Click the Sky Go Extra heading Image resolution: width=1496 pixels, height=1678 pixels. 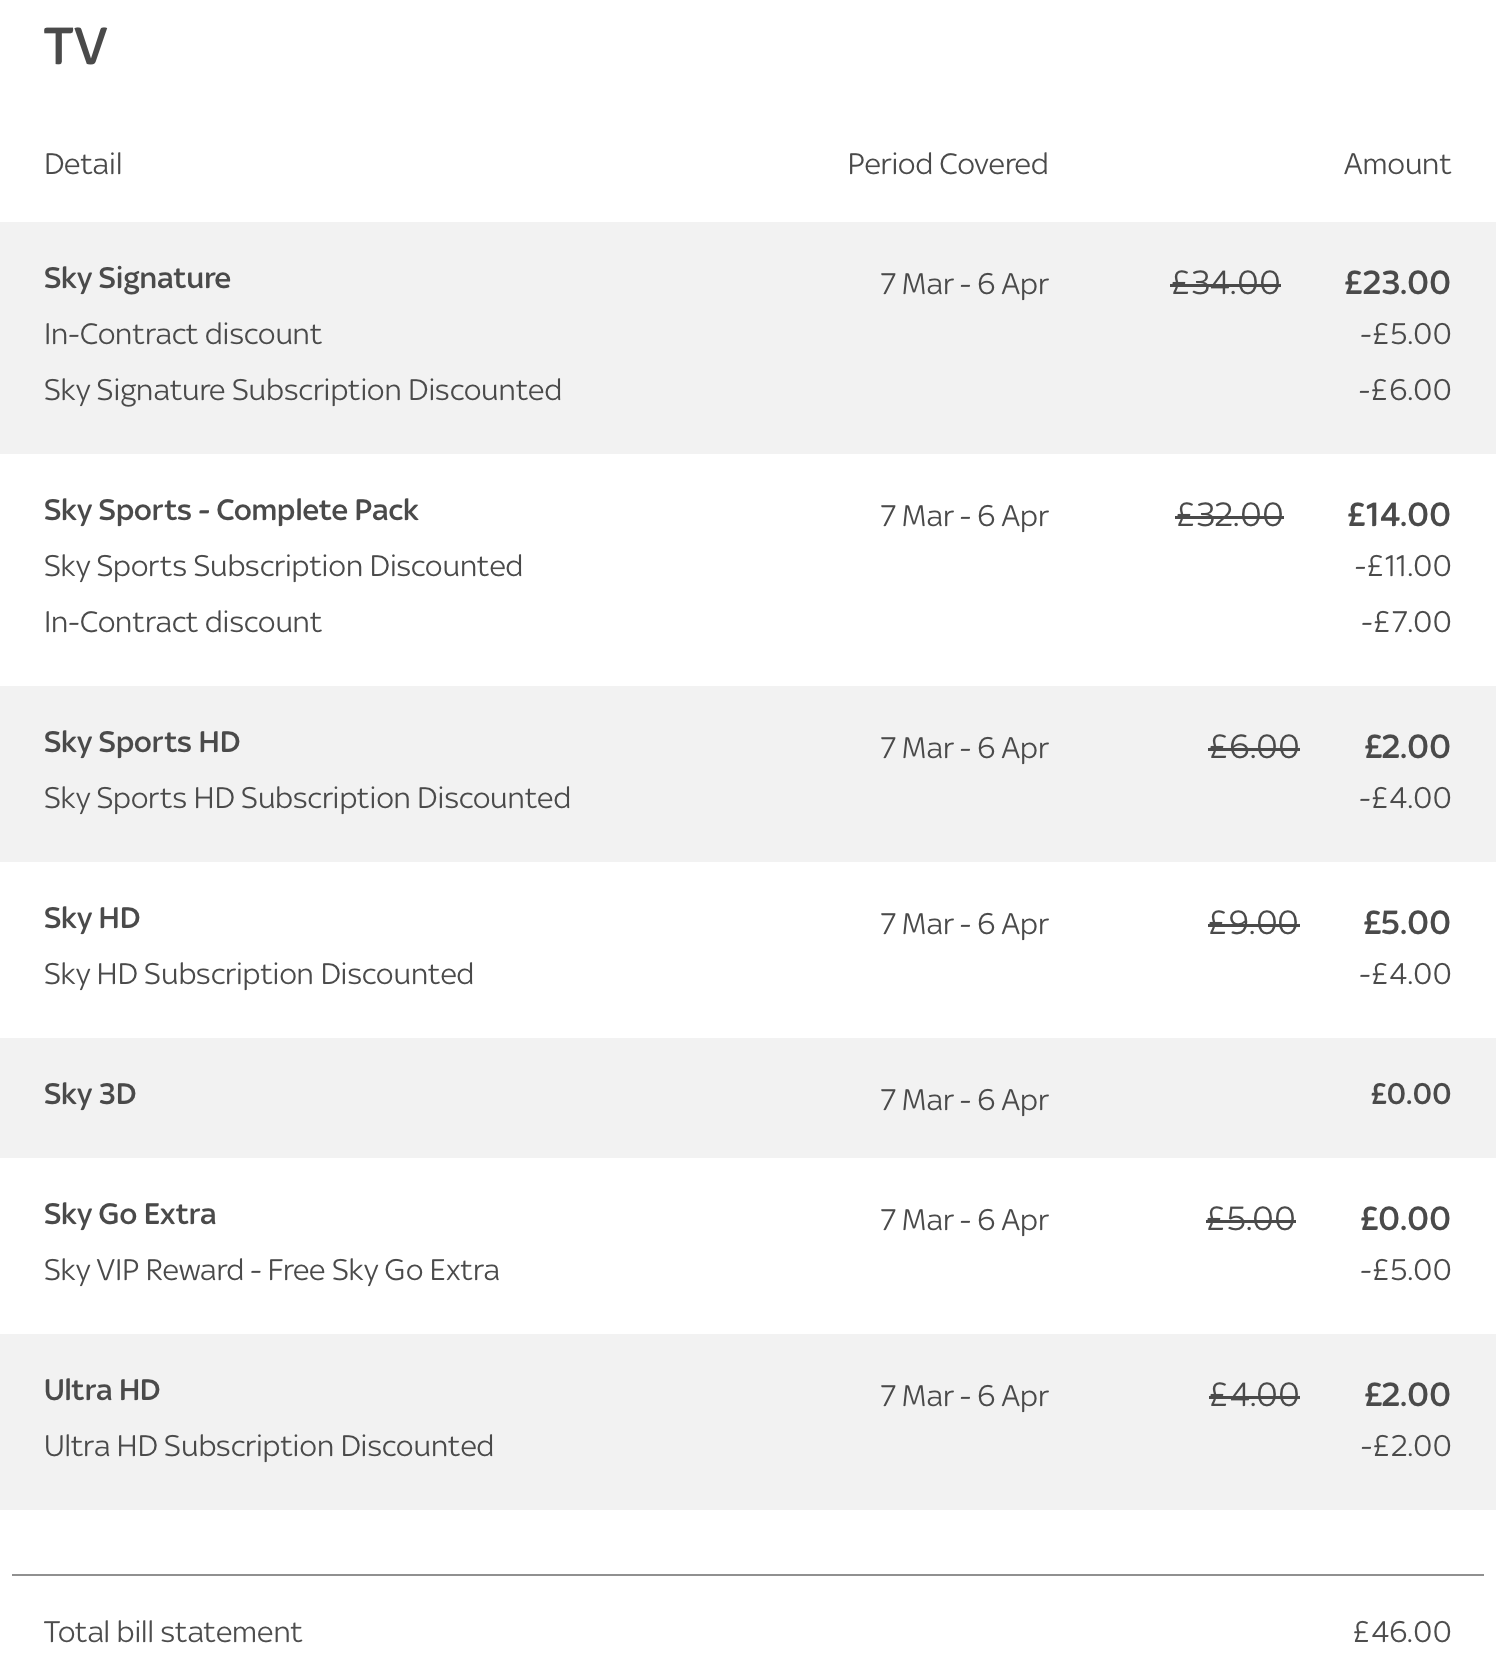tap(130, 1214)
